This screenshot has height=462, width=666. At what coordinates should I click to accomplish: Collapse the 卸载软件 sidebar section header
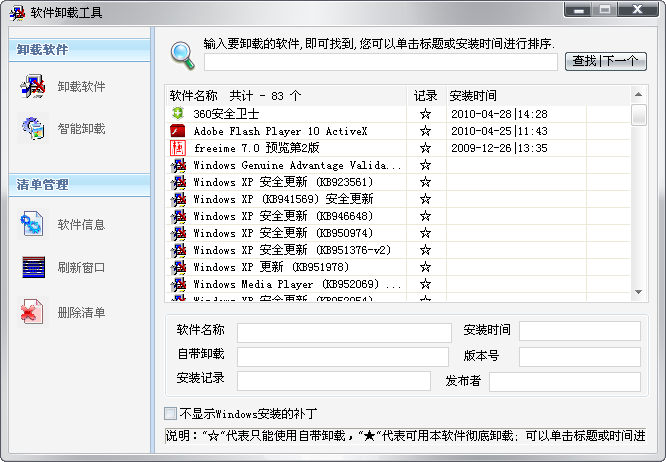coord(78,49)
